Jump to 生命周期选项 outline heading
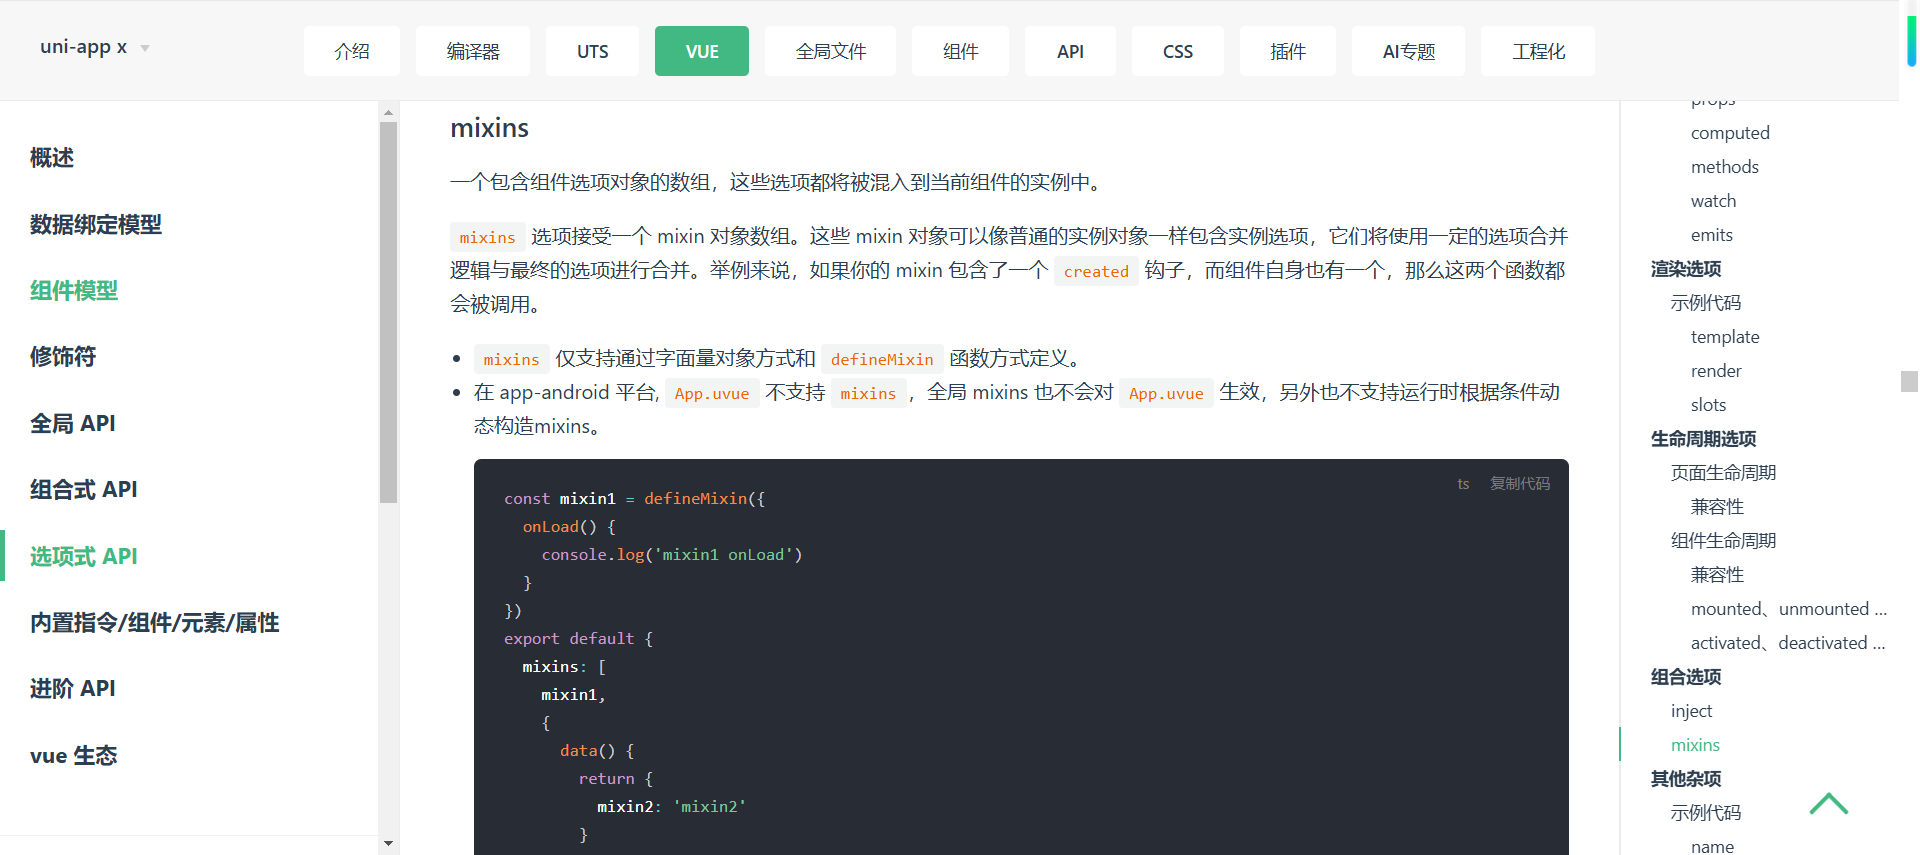This screenshot has width=1920, height=855. coord(1703,439)
